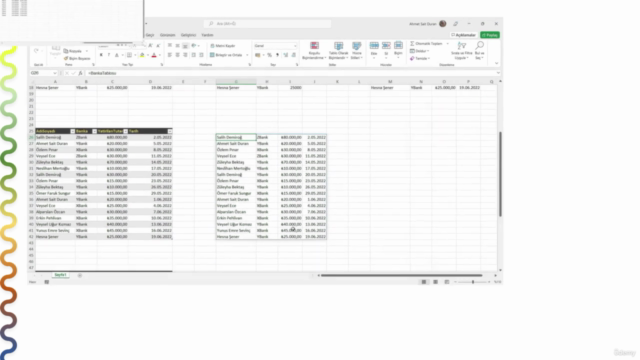Click the macro record icon in status bar
The width and height of the screenshot is (640, 360).
coord(47,282)
